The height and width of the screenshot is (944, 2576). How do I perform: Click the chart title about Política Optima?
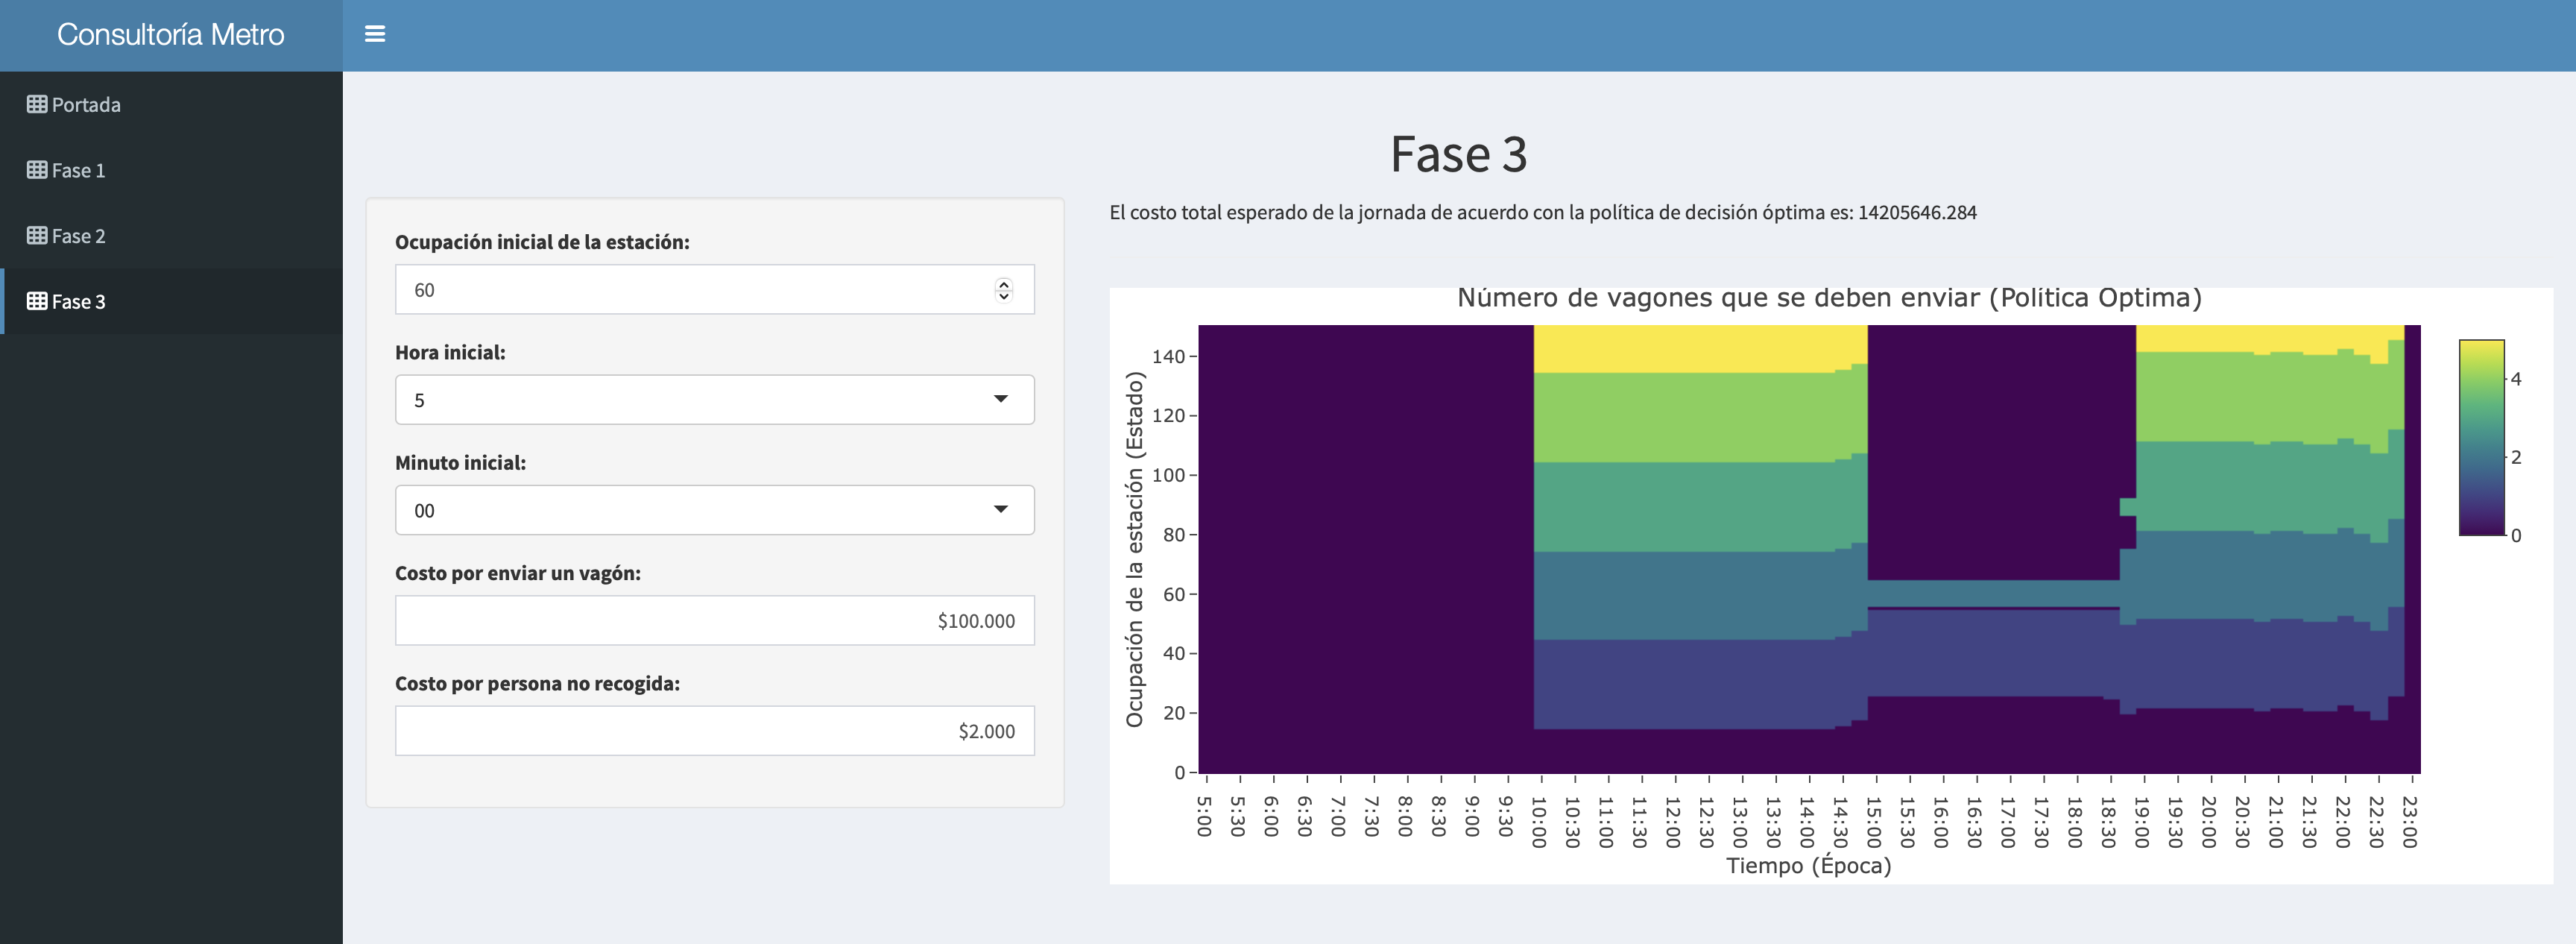click(x=1829, y=298)
